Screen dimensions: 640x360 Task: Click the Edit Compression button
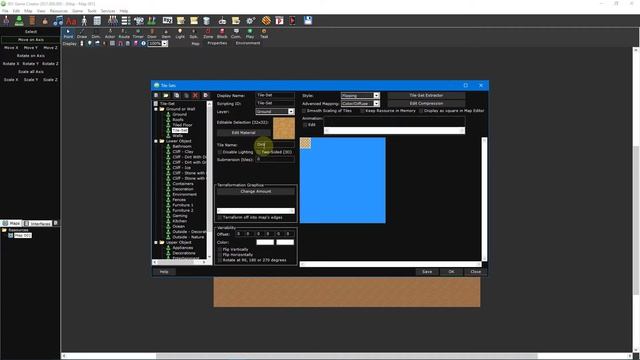pos(426,104)
